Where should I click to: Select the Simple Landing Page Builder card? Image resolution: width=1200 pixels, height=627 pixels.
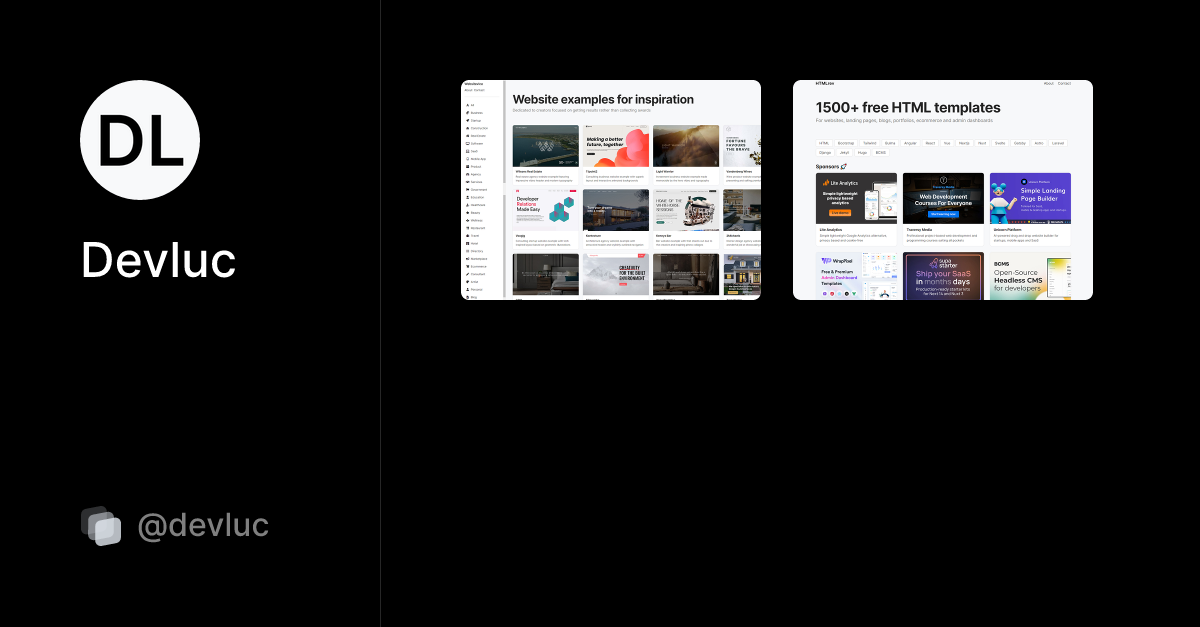[x=1030, y=198]
